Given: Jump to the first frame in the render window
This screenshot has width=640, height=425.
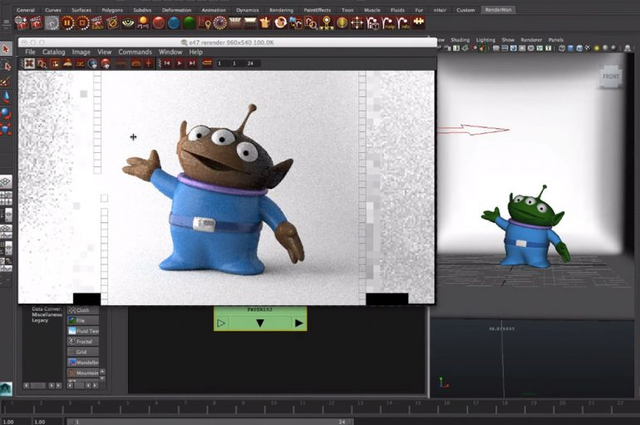Looking at the screenshot, I should coord(167,63).
